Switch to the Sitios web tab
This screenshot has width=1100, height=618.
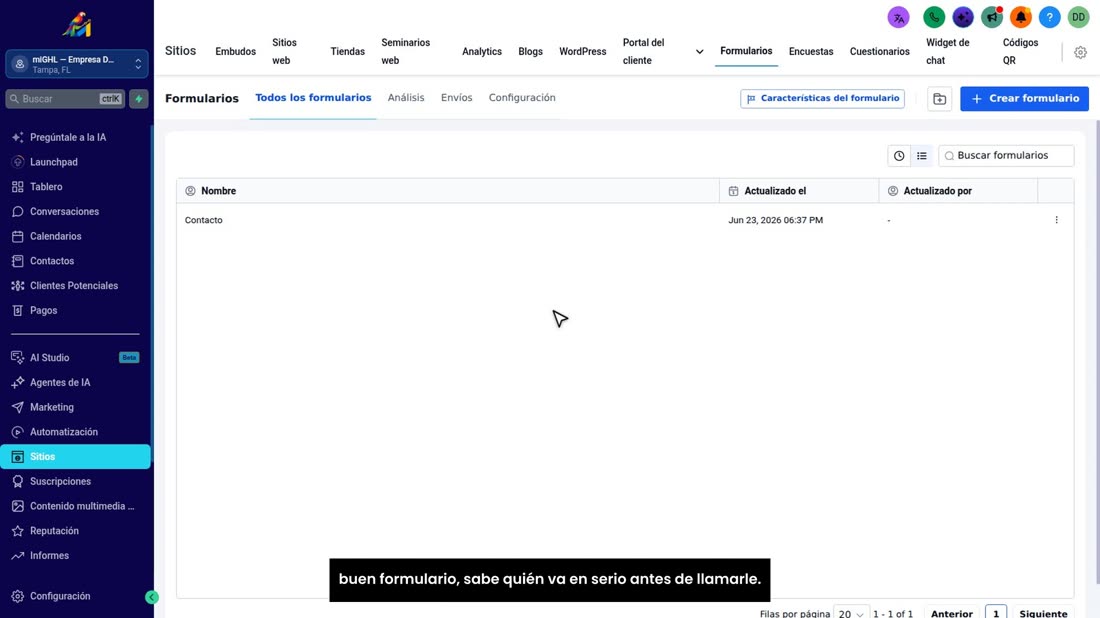[285, 52]
